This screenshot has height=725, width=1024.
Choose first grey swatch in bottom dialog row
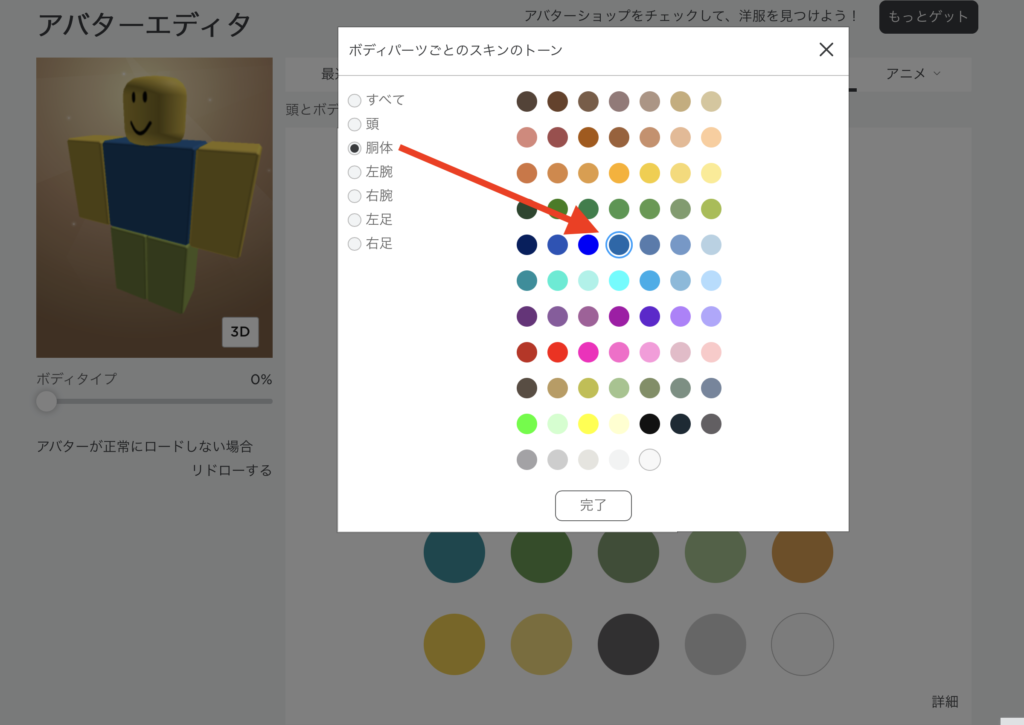click(527, 460)
